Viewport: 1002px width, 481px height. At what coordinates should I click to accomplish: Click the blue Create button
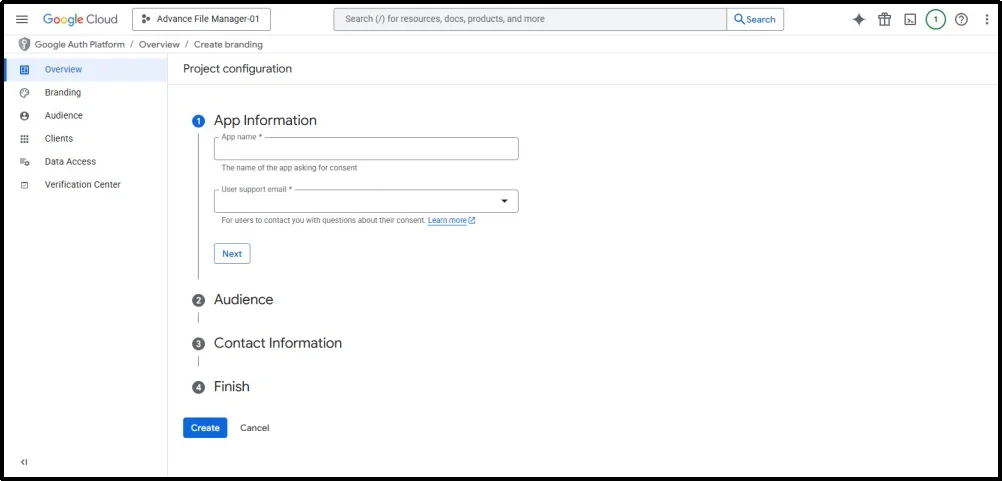point(205,428)
